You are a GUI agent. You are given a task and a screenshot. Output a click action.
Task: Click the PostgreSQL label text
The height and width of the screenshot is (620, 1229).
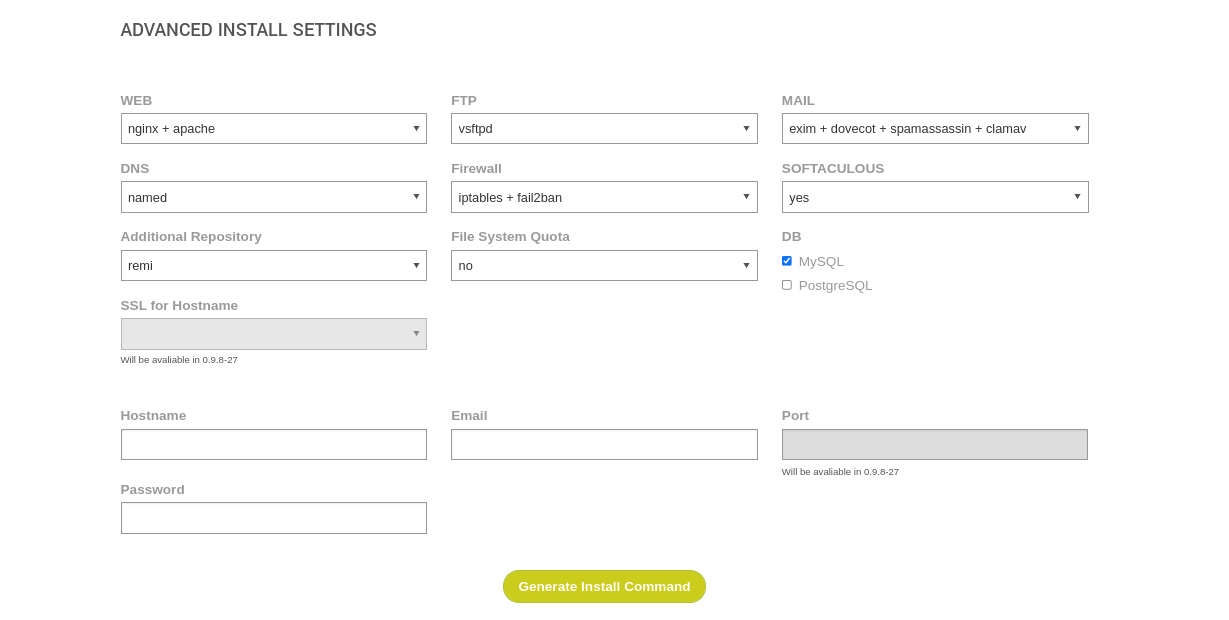click(x=835, y=285)
